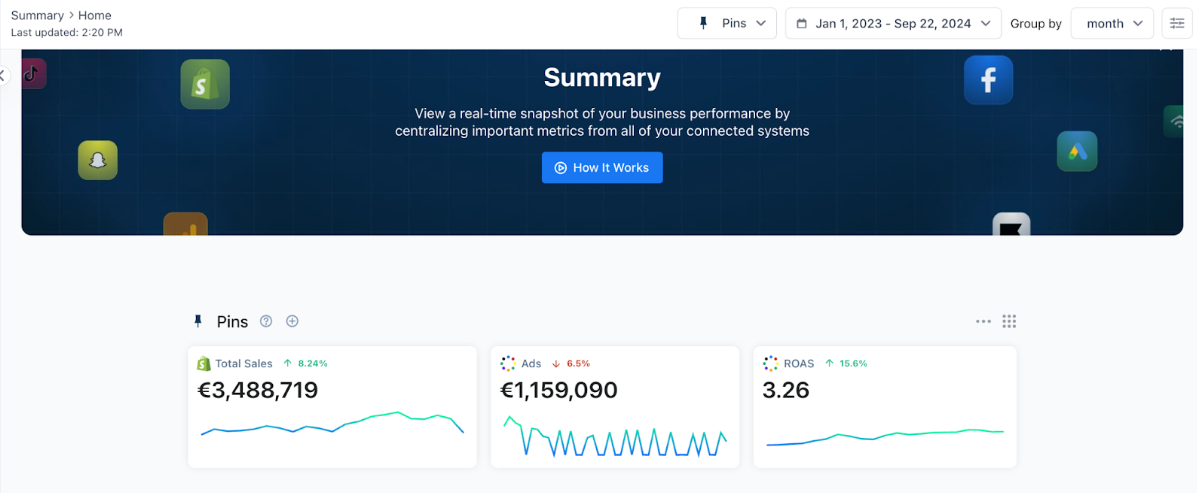Change the Group by month dropdown
Screen dimensions: 1197x493
(x=1112, y=23)
